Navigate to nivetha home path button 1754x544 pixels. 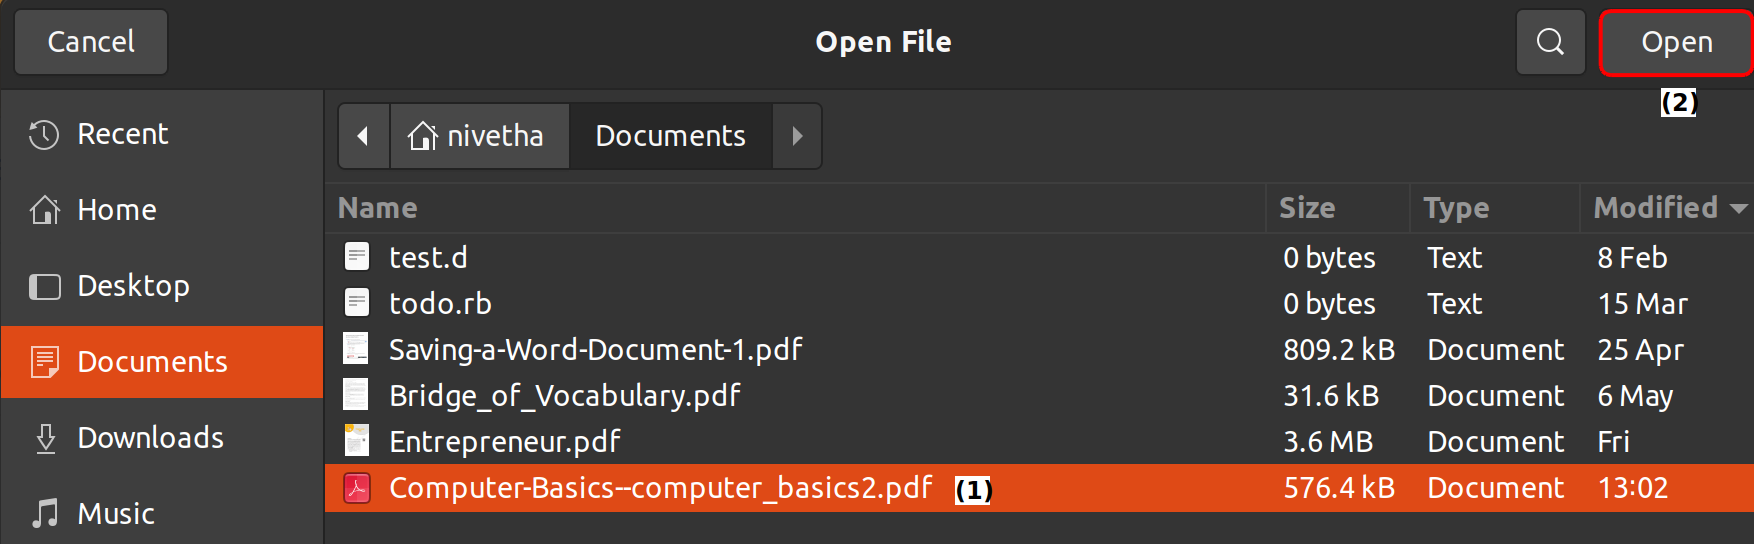click(478, 136)
